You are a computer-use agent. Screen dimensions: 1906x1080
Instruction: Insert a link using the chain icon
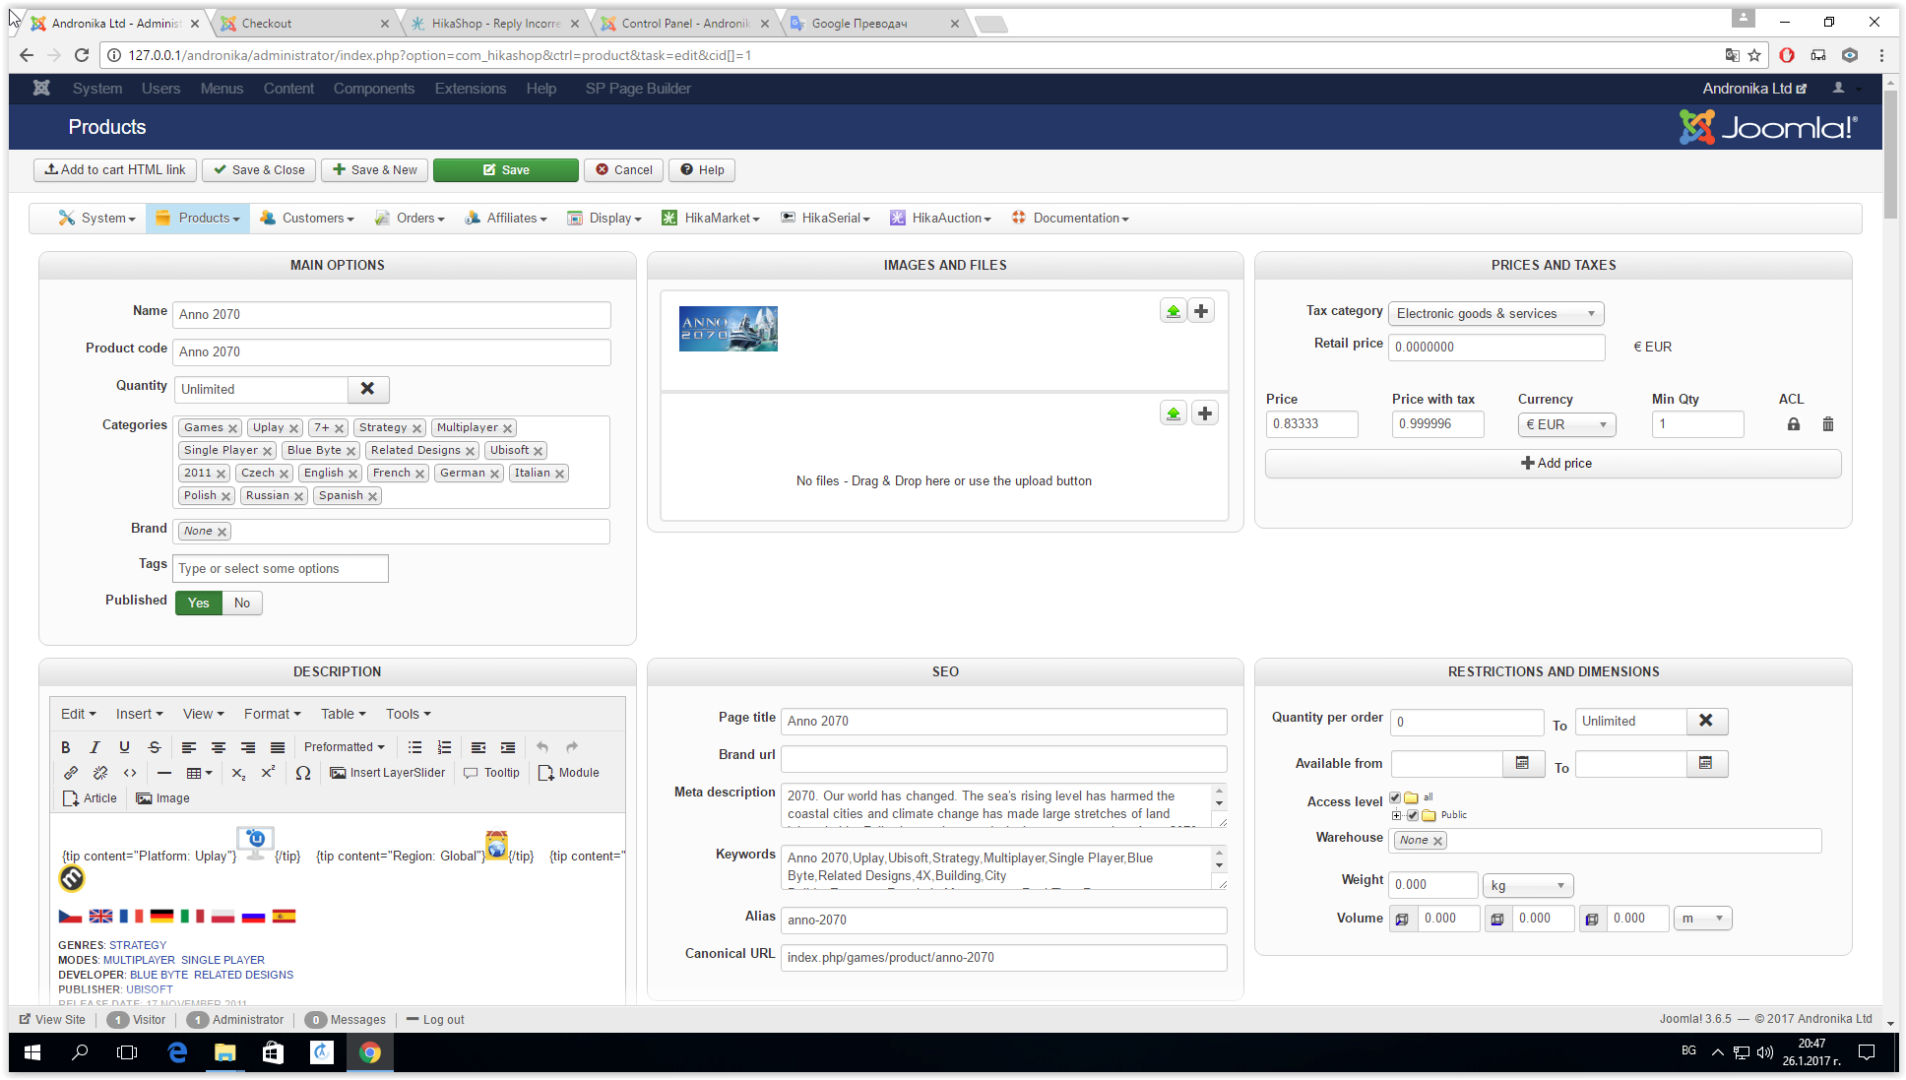pyautogui.click(x=71, y=773)
